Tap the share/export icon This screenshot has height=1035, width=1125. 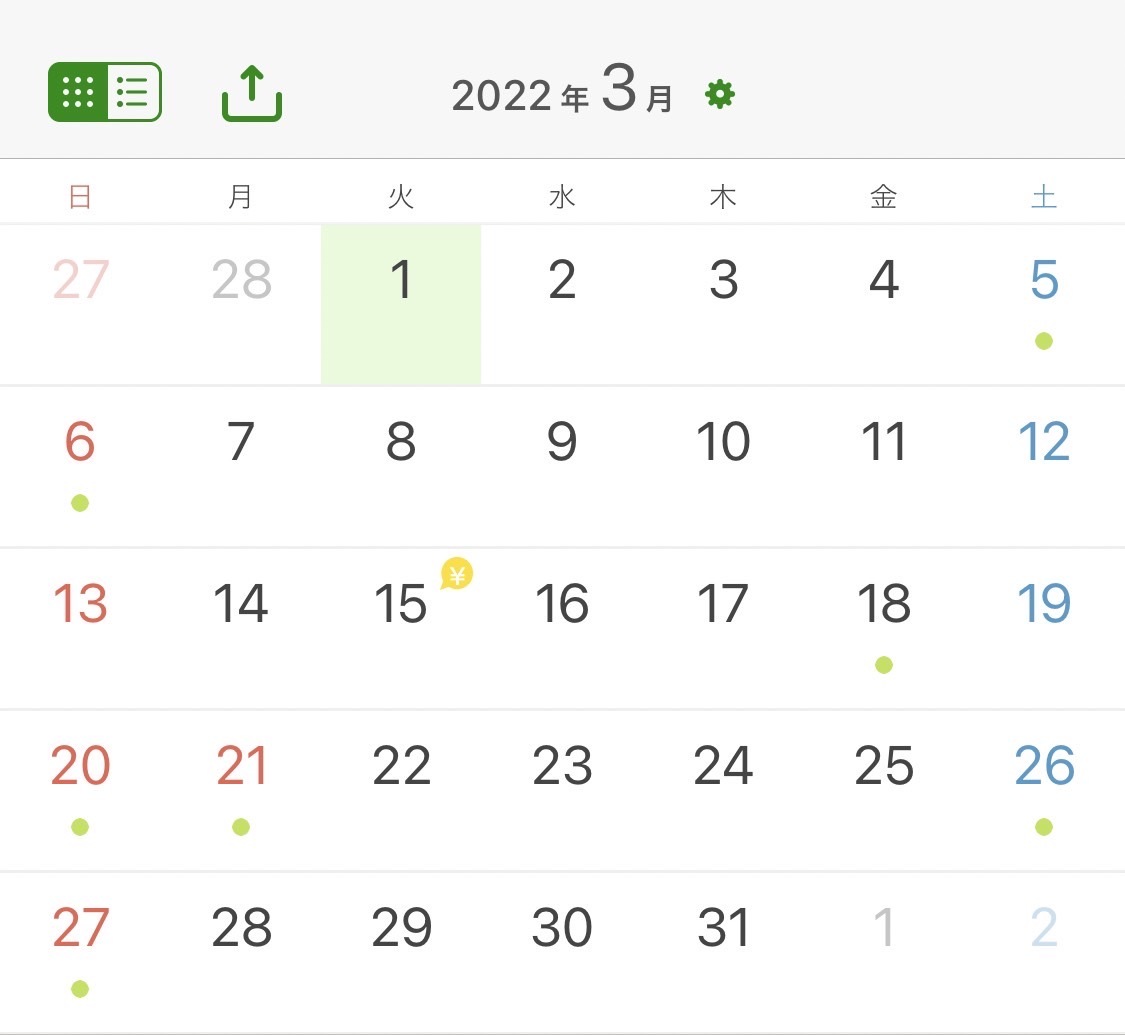tap(252, 93)
